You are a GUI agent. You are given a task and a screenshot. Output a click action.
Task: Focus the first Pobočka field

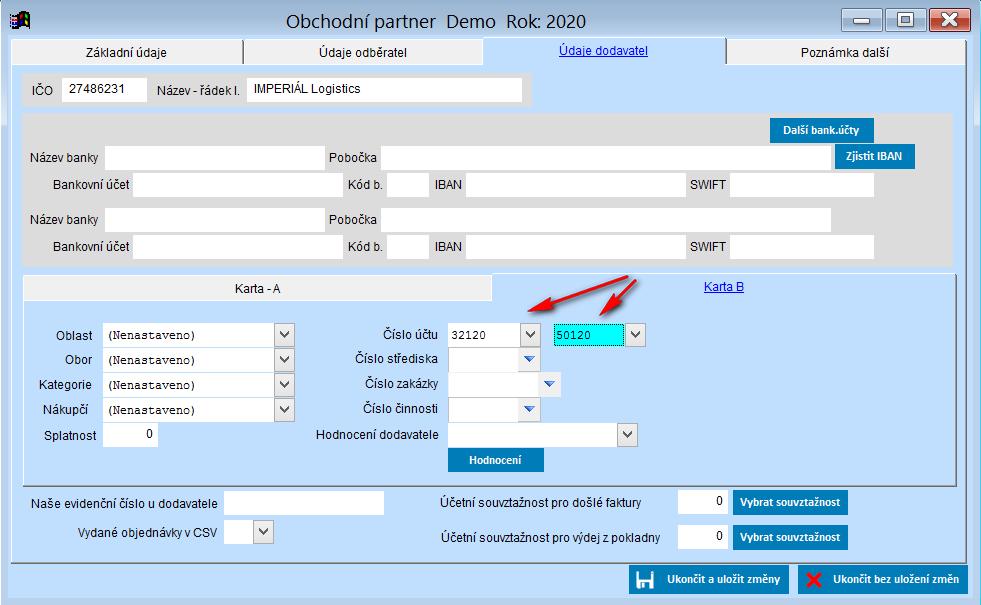point(606,158)
